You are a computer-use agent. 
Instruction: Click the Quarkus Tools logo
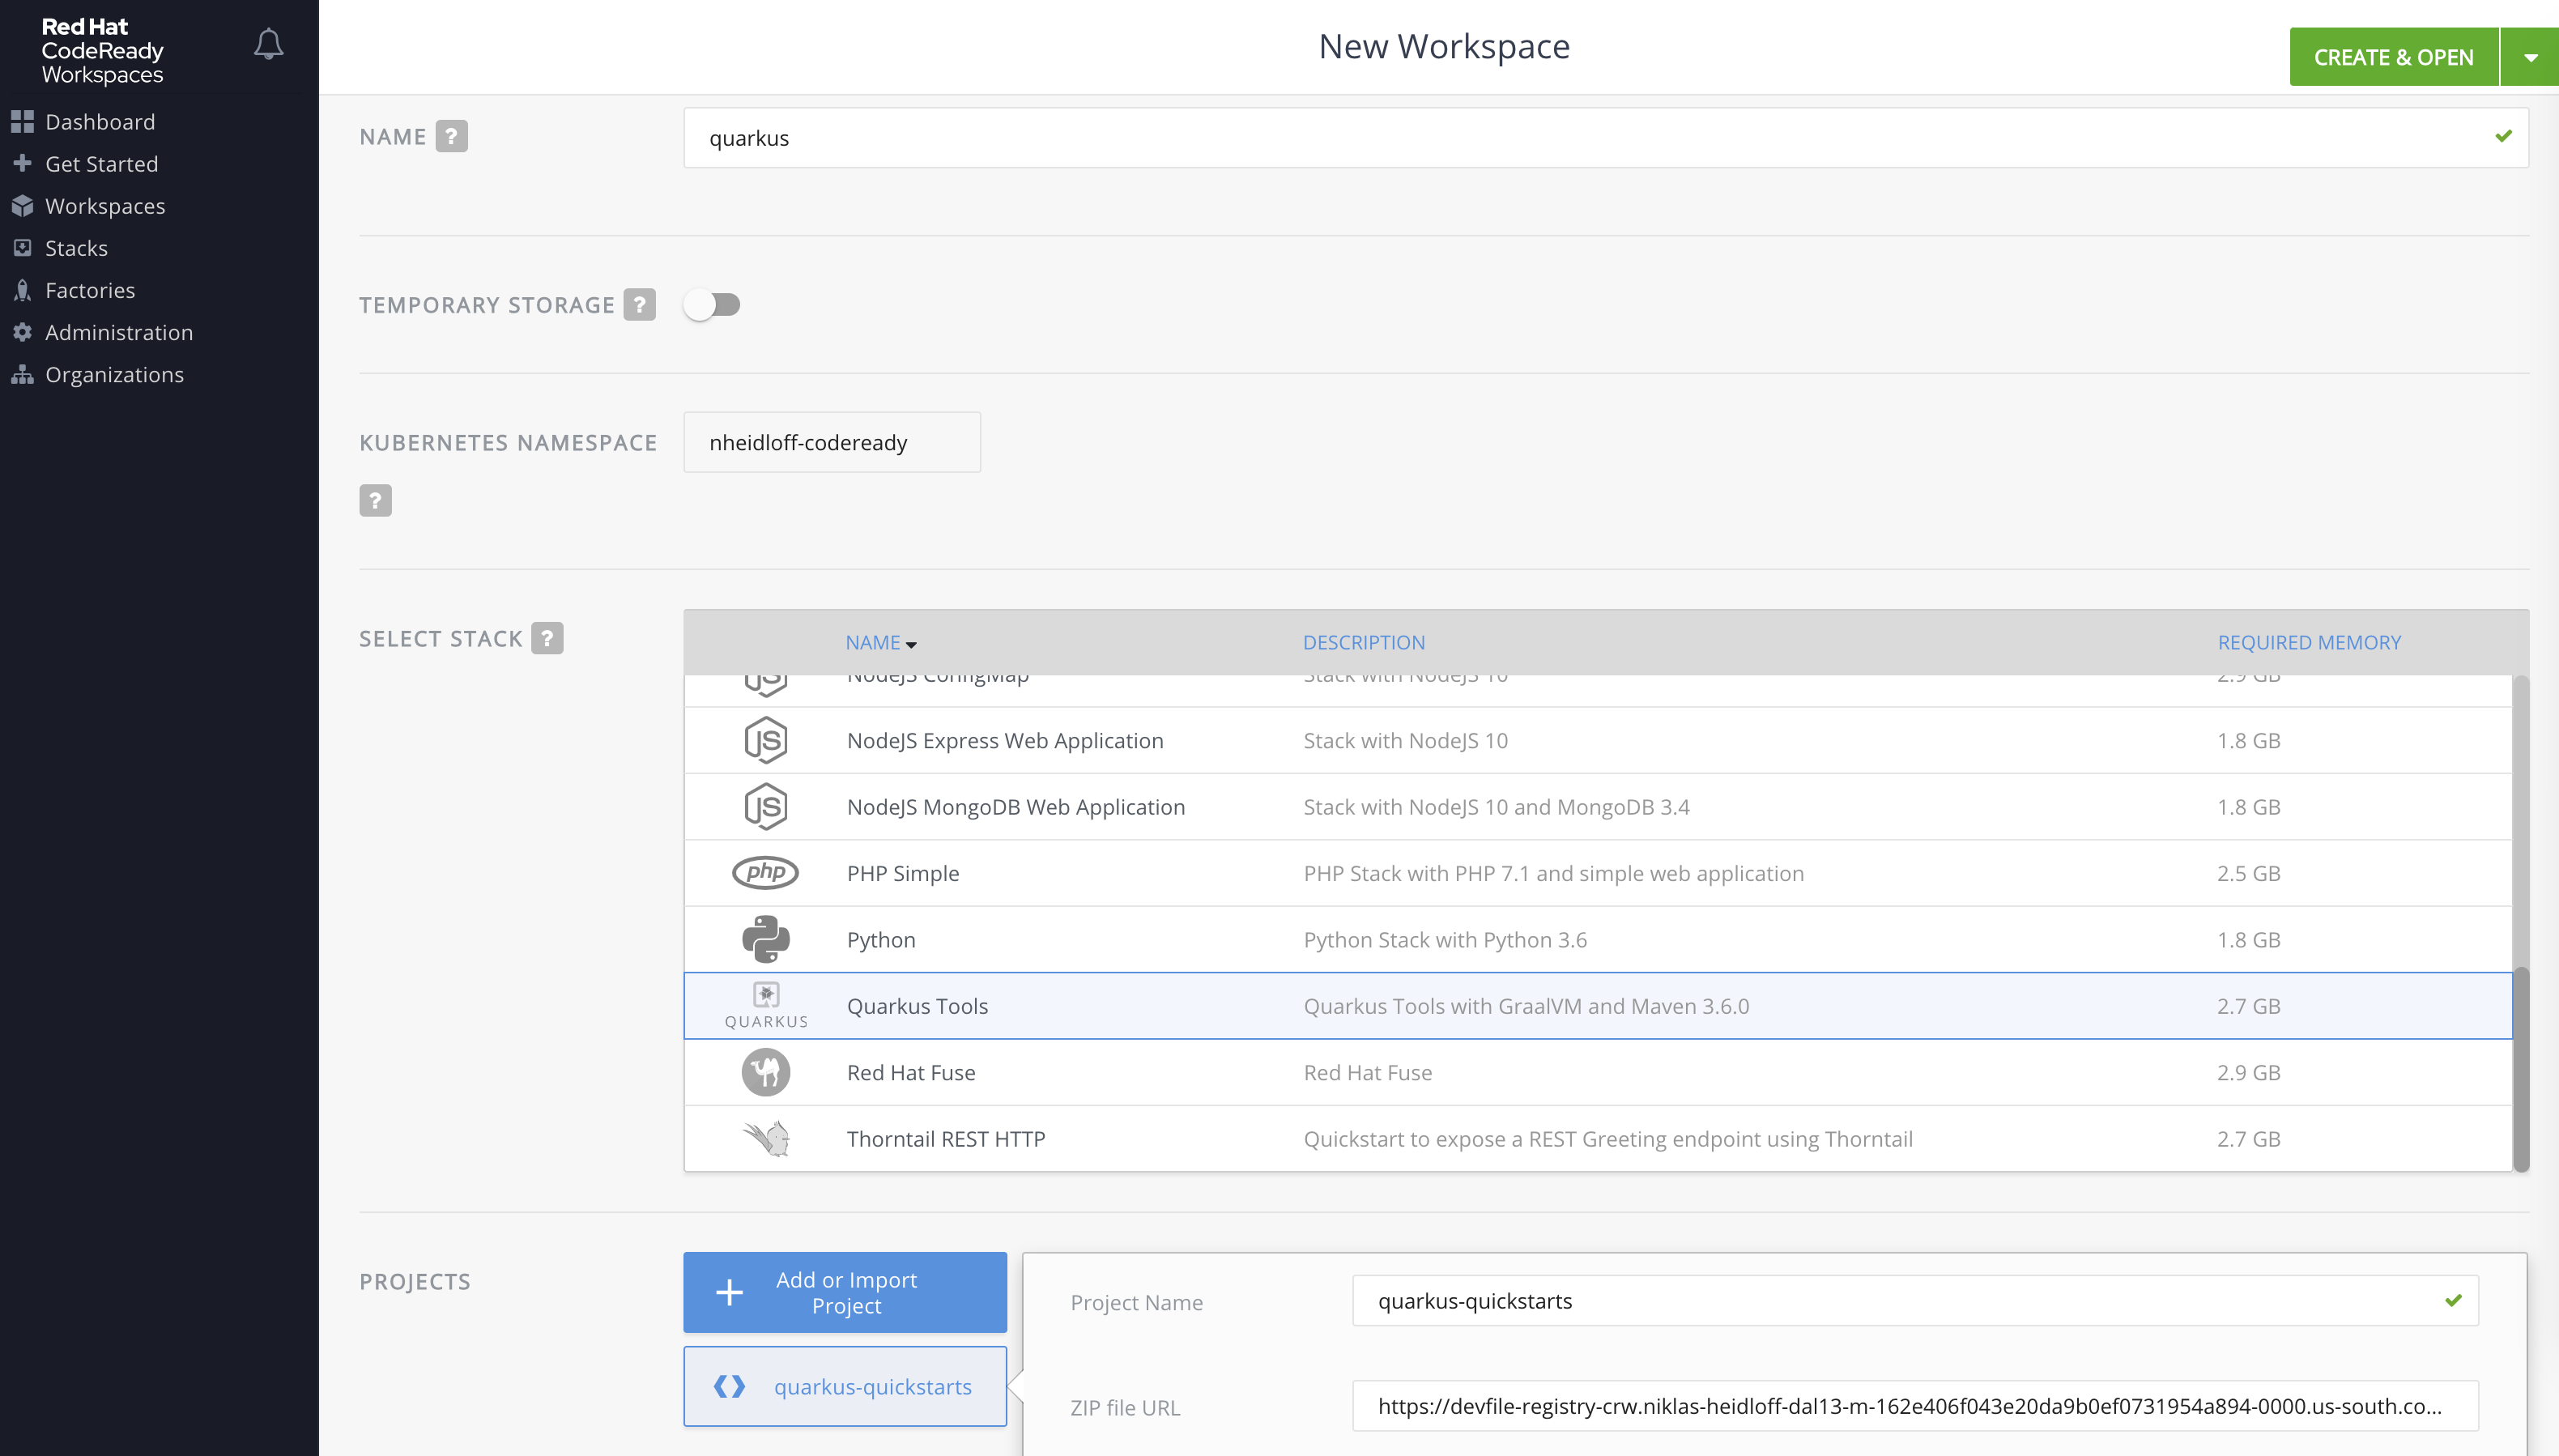point(766,1005)
